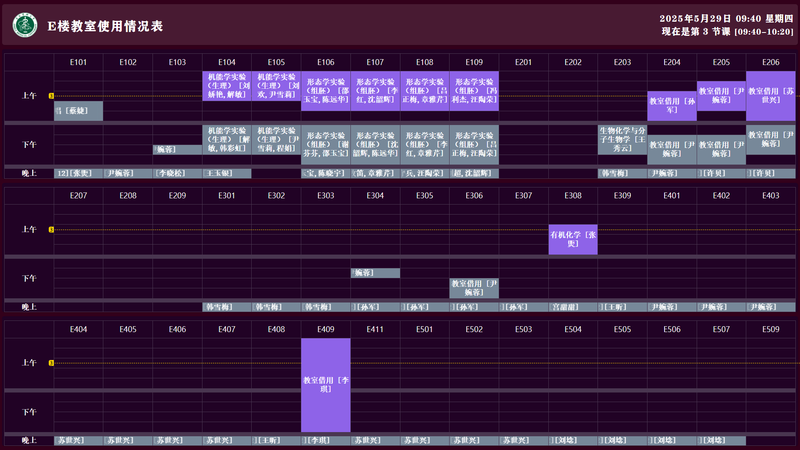Click the yellow time marker in first section
The image size is (800, 450).
(x=51, y=96)
